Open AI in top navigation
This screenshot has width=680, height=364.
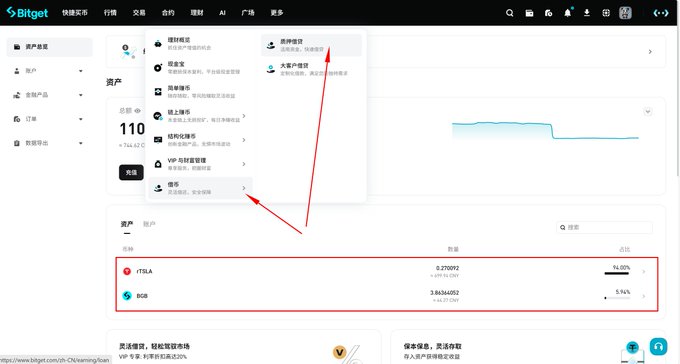pyautogui.click(x=222, y=13)
